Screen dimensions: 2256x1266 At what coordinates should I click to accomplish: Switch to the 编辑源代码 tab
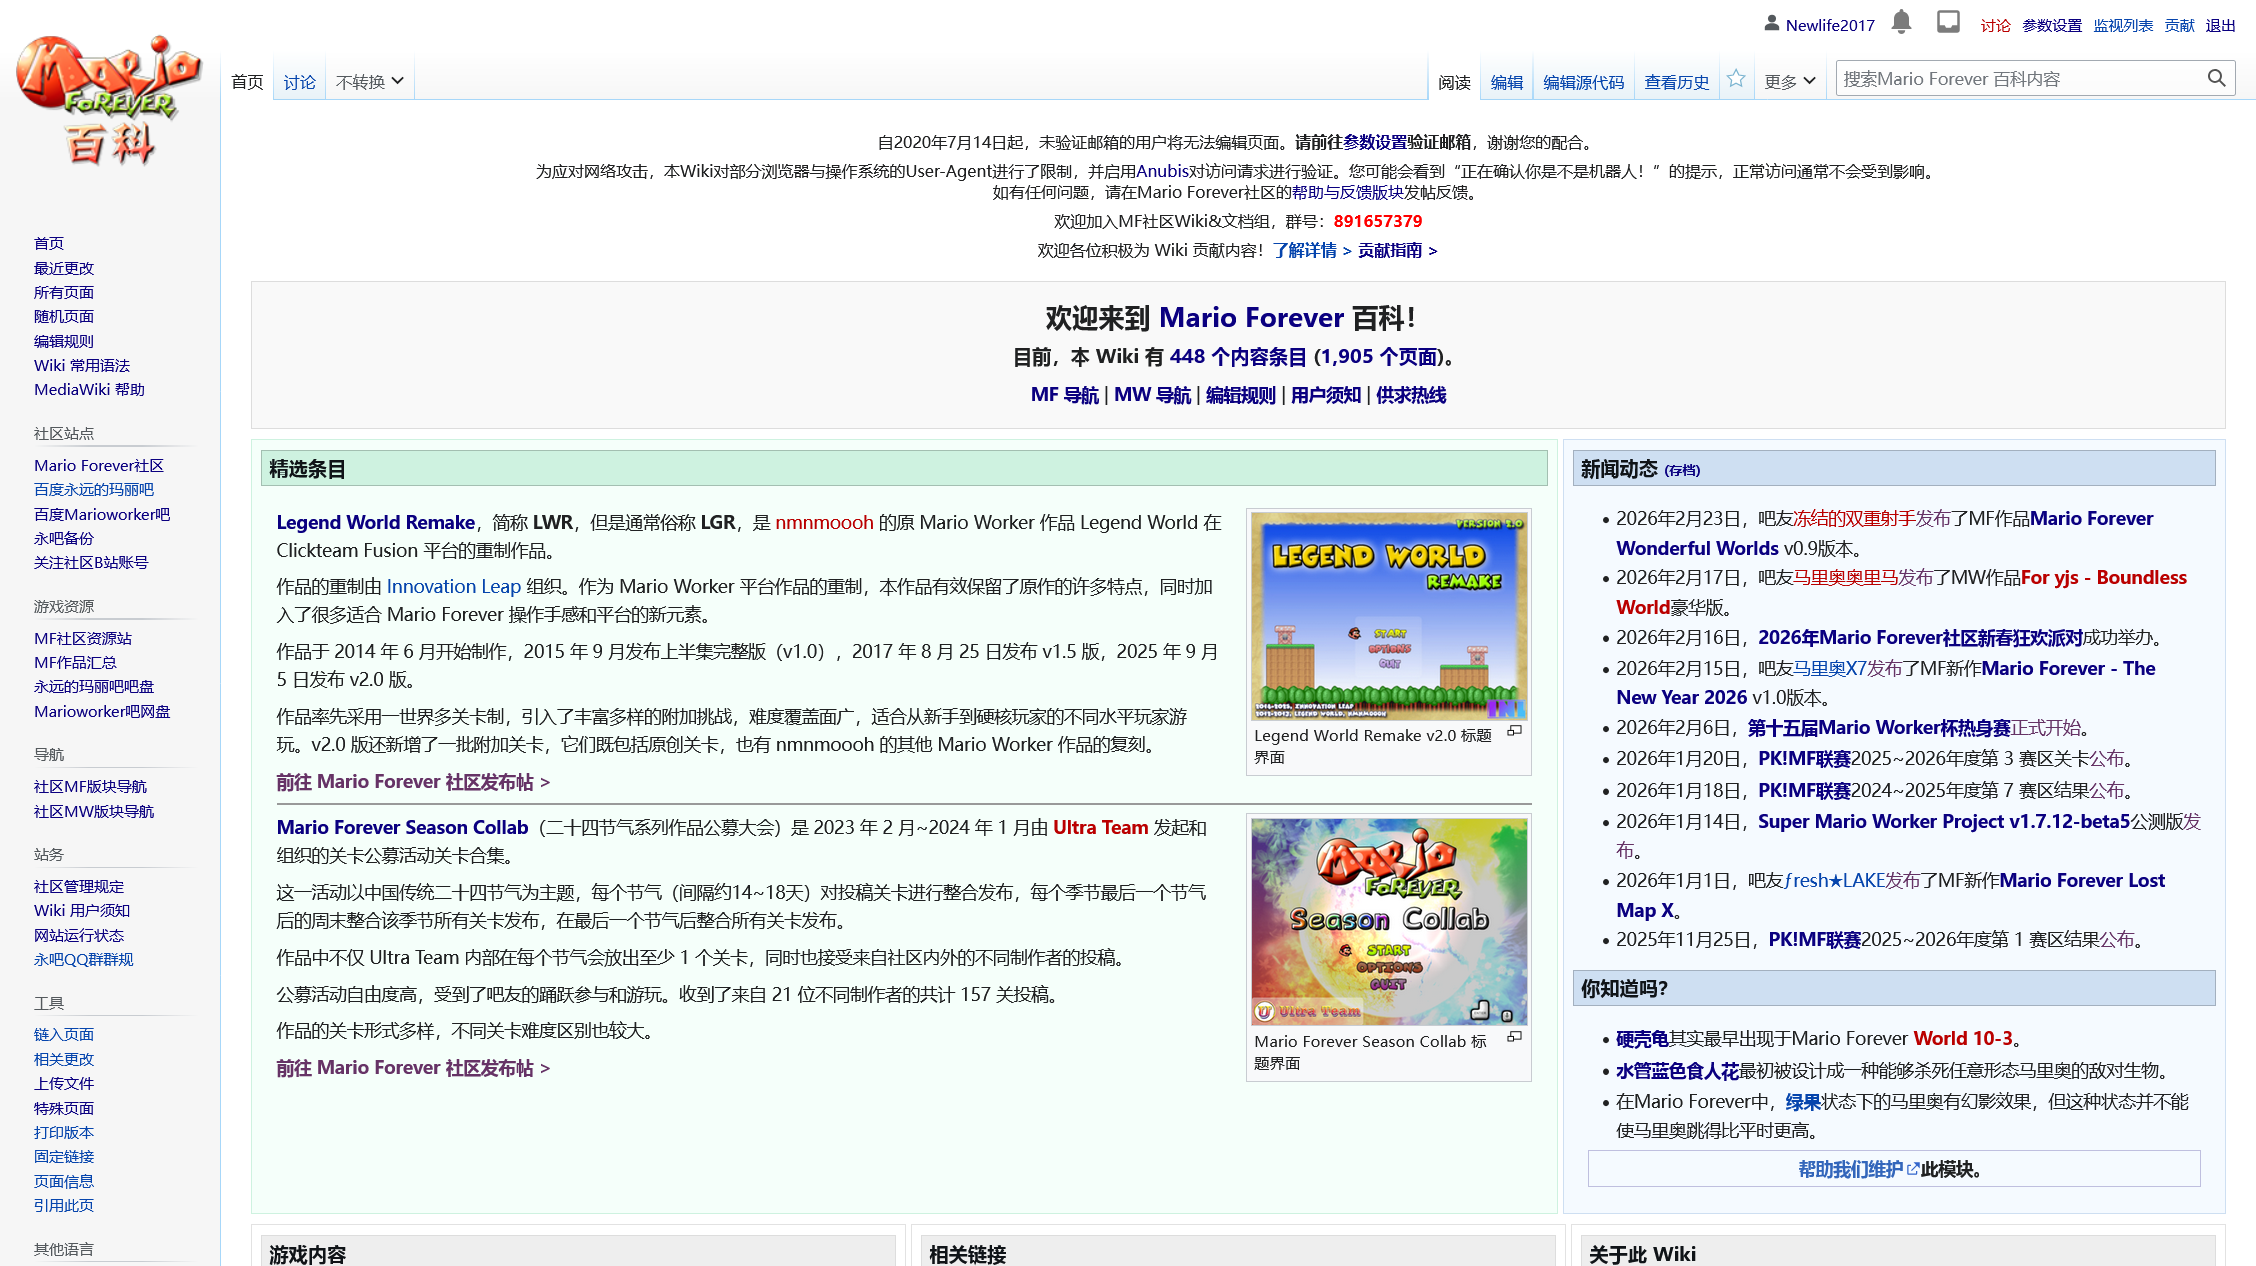click(1584, 82)
